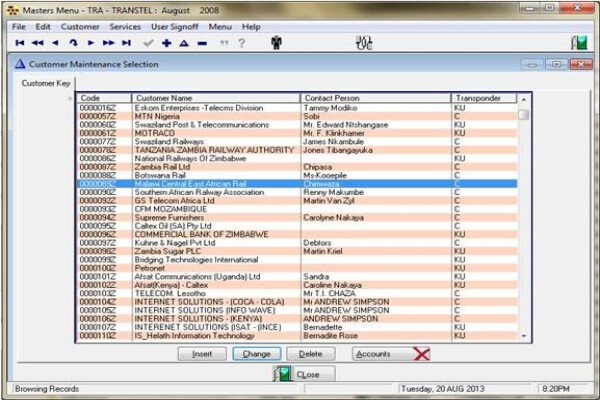The width and height of the screenshot is (600, 400).
Task: Open the Help menu
Action: [251, 27]
